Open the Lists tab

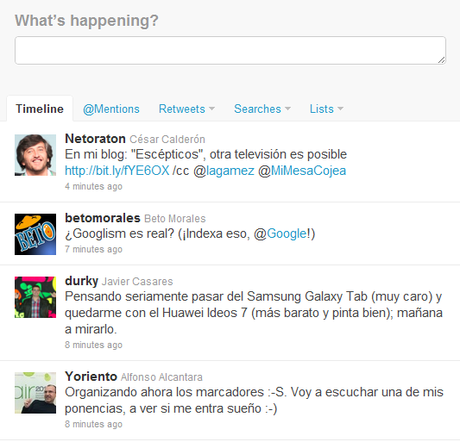tap(321, 109)
